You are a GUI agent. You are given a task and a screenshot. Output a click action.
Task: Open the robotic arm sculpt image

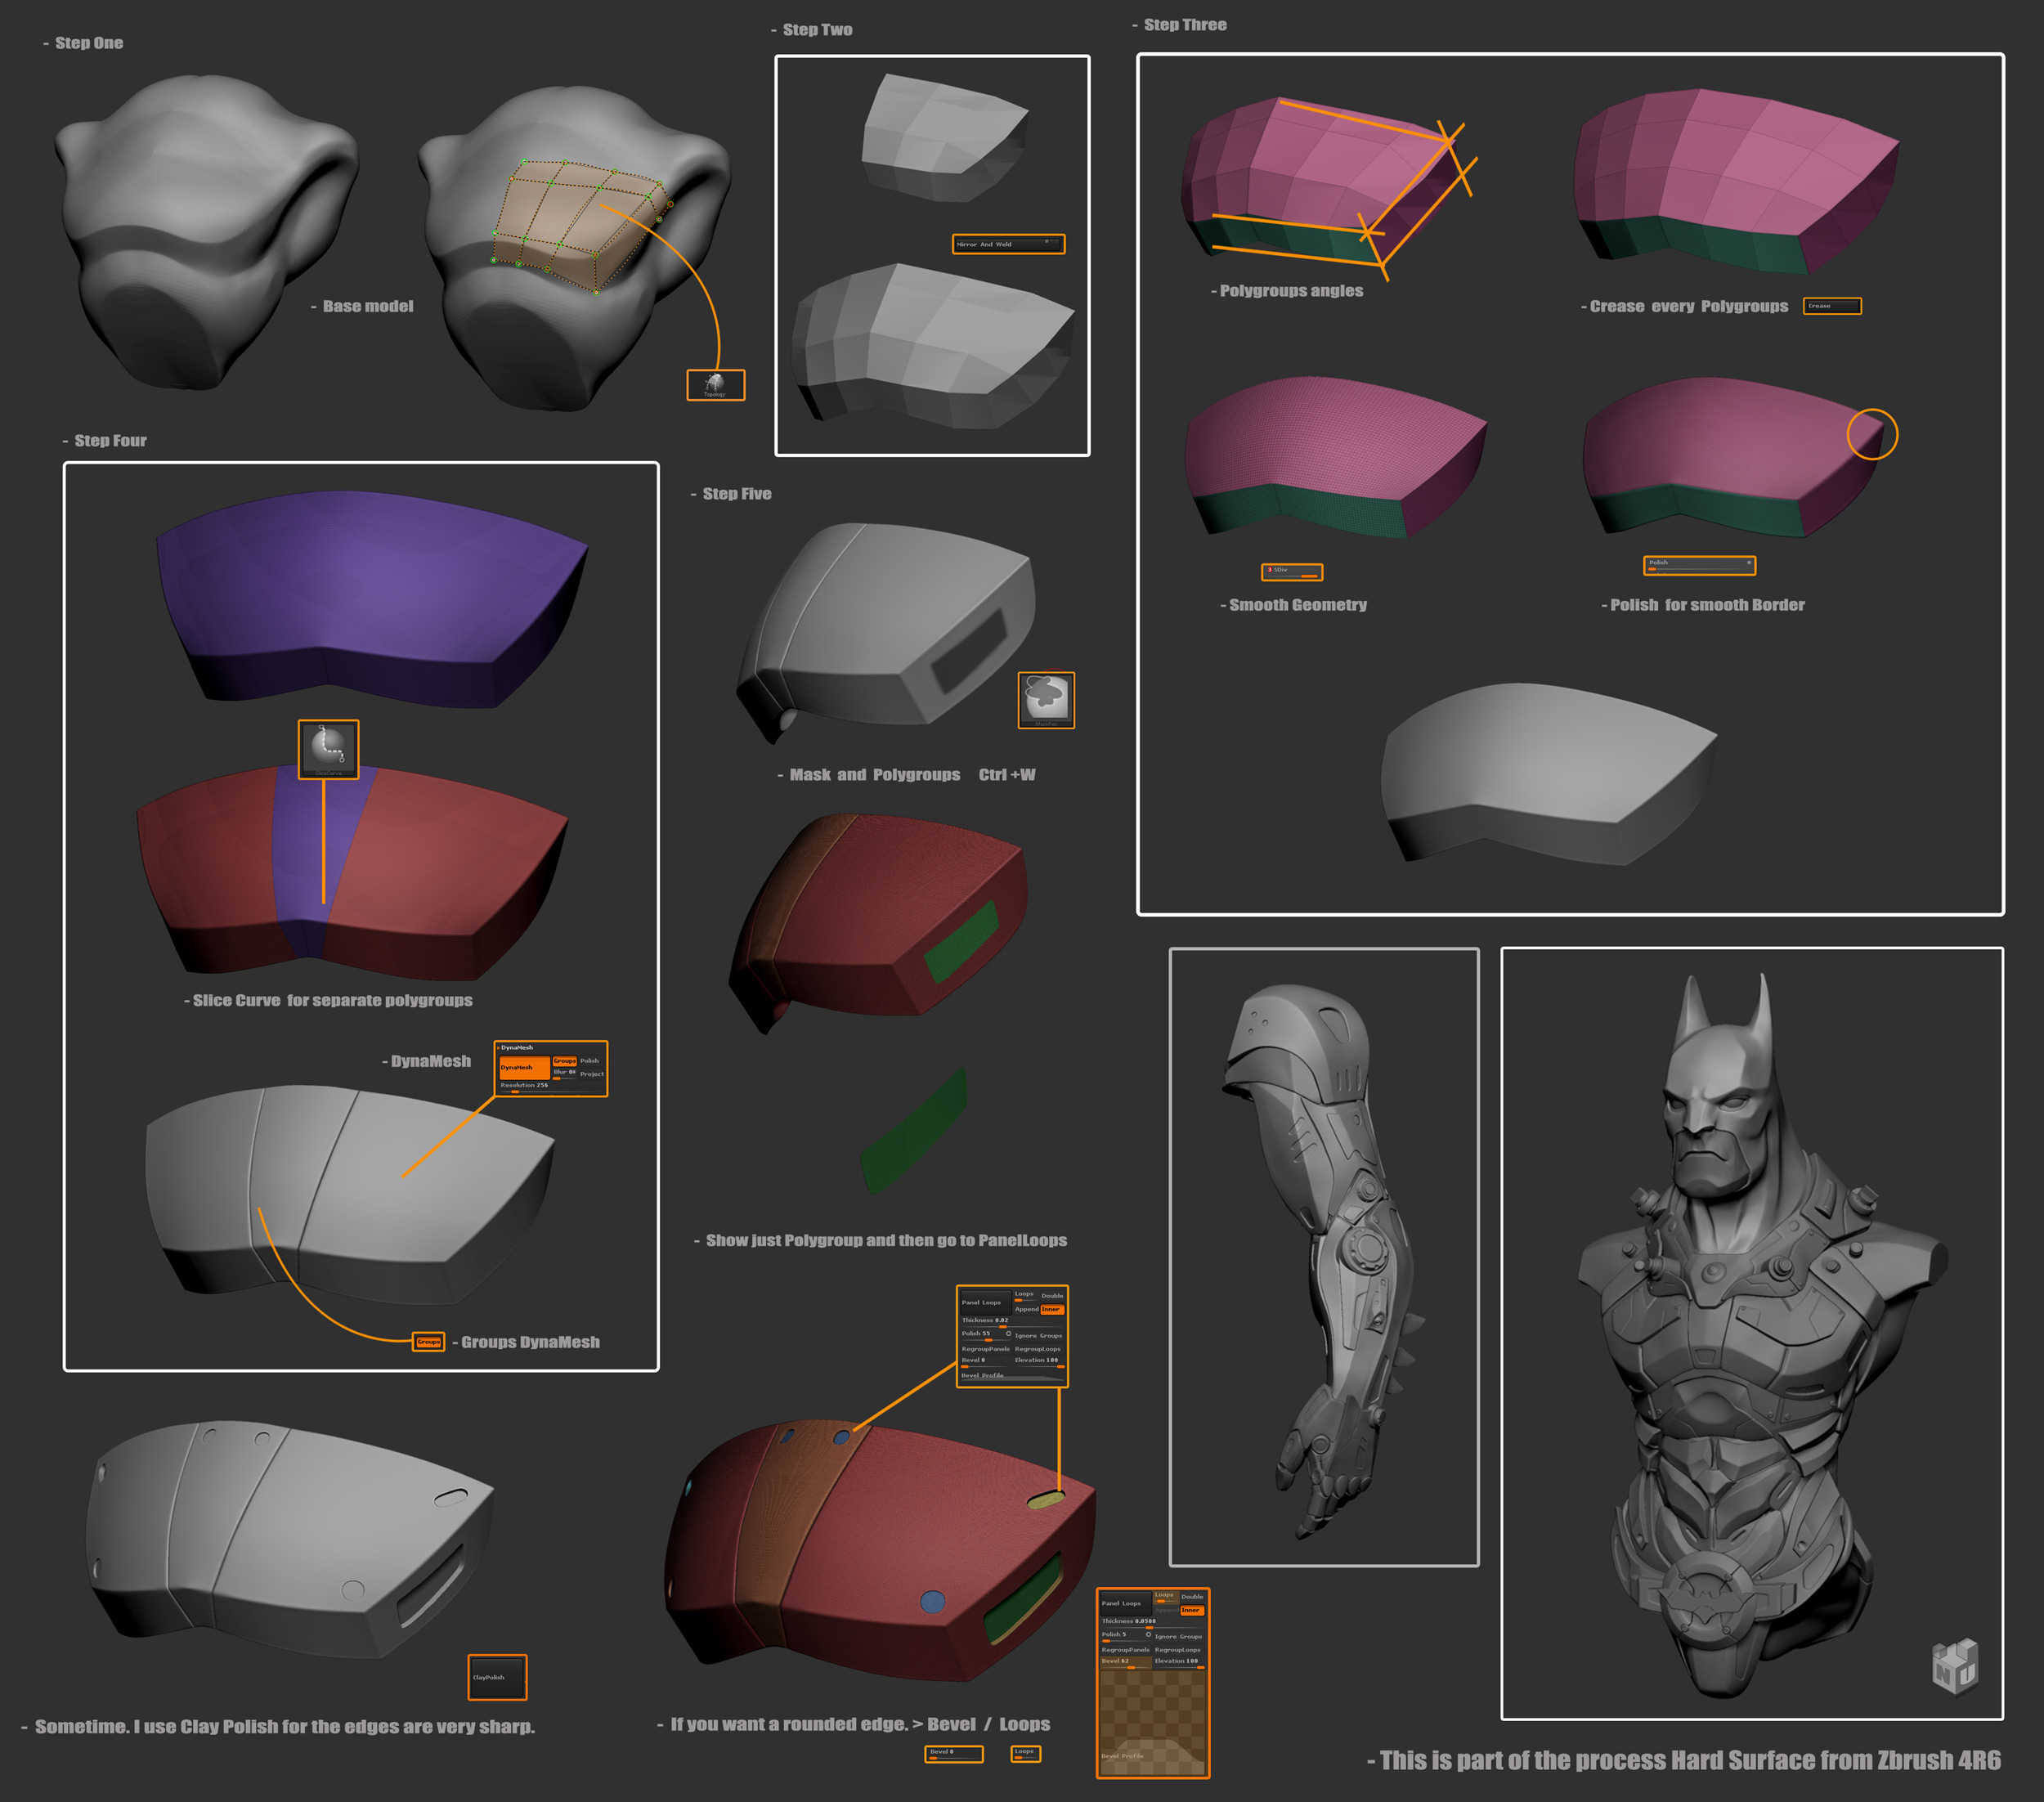pos(1324,1257)
